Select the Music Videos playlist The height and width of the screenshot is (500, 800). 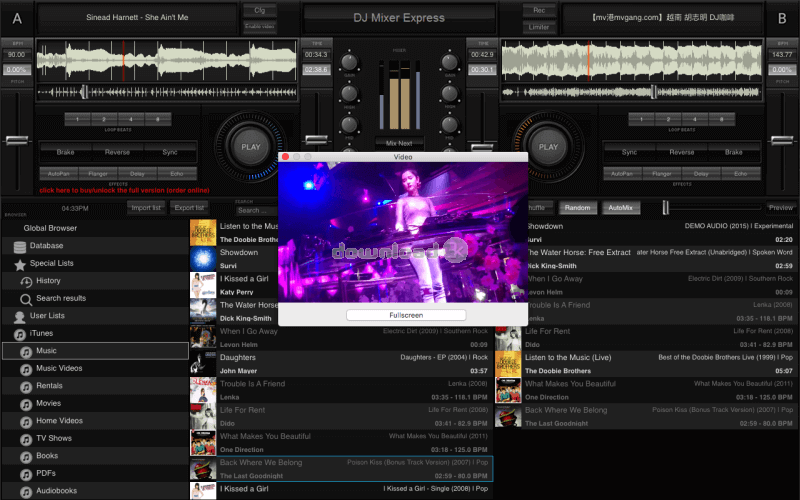(95, 368)
